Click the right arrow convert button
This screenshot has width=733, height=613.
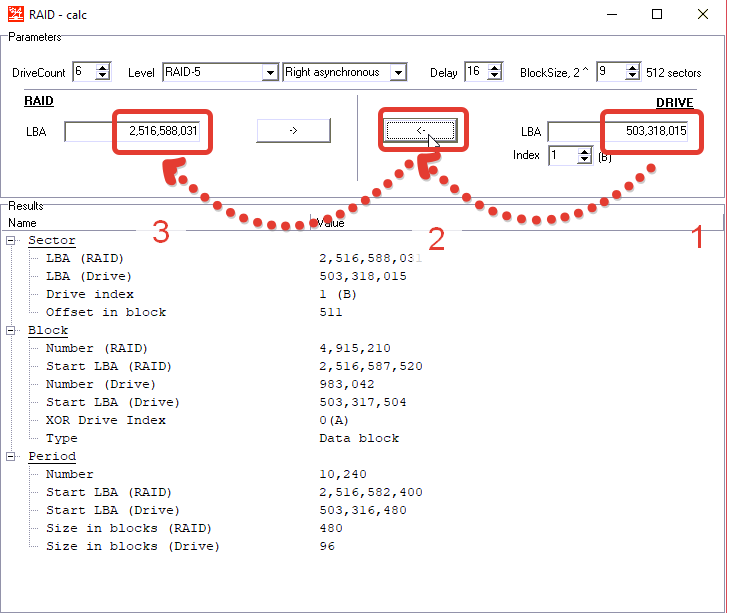pyautogui.click(x=293, y=130)
